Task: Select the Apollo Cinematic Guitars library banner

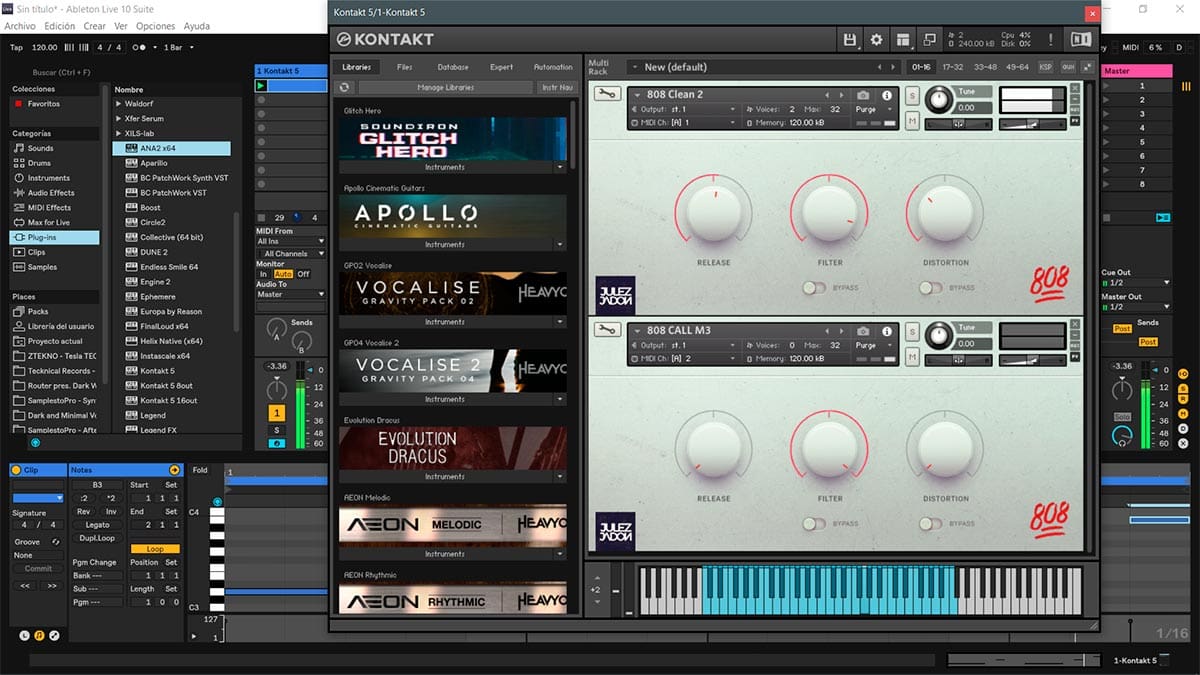Action: pyautogui.click(x=453, y=216)
